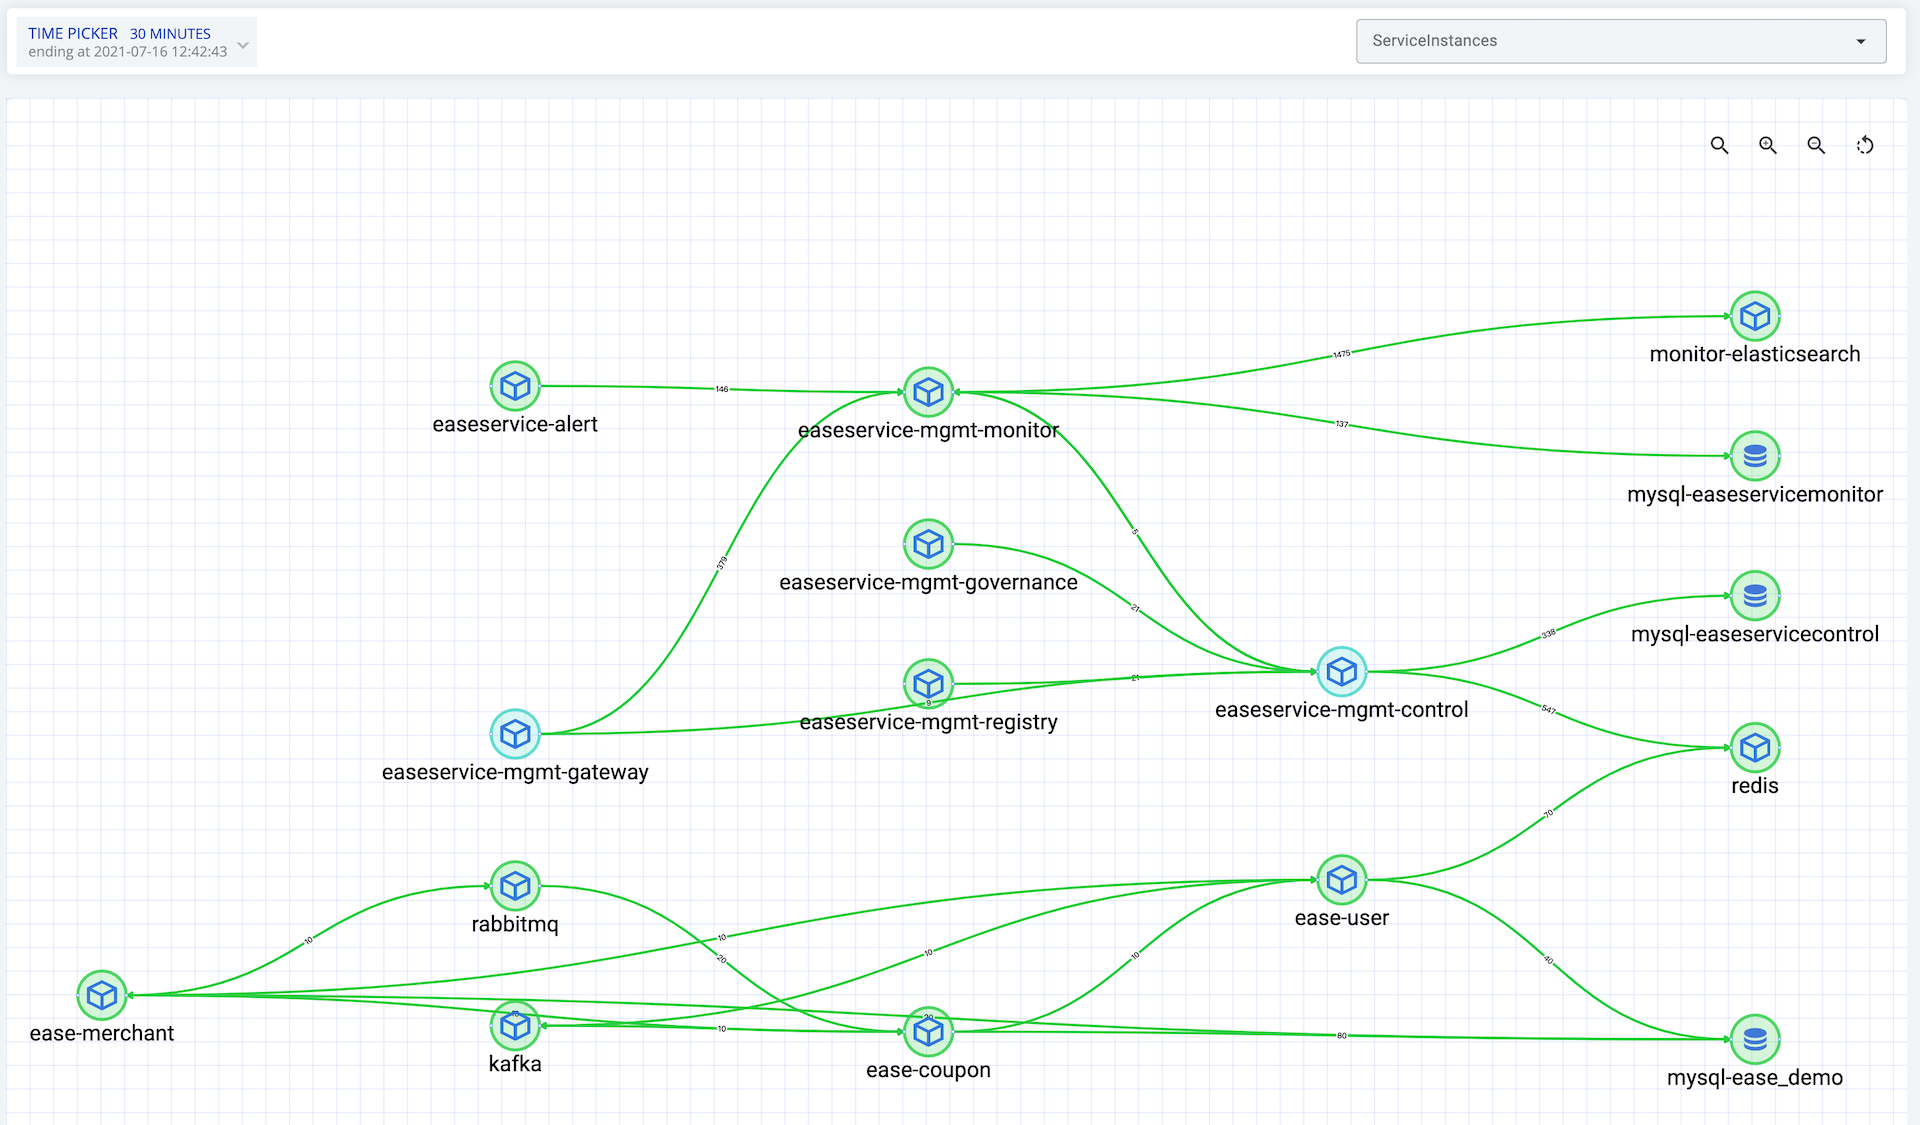Viewport: 1920px width, 1125px height.
Task: Select the easeservice-mgmt-monitor node icon
Action: pyautogui.click(x=928, y=392)
